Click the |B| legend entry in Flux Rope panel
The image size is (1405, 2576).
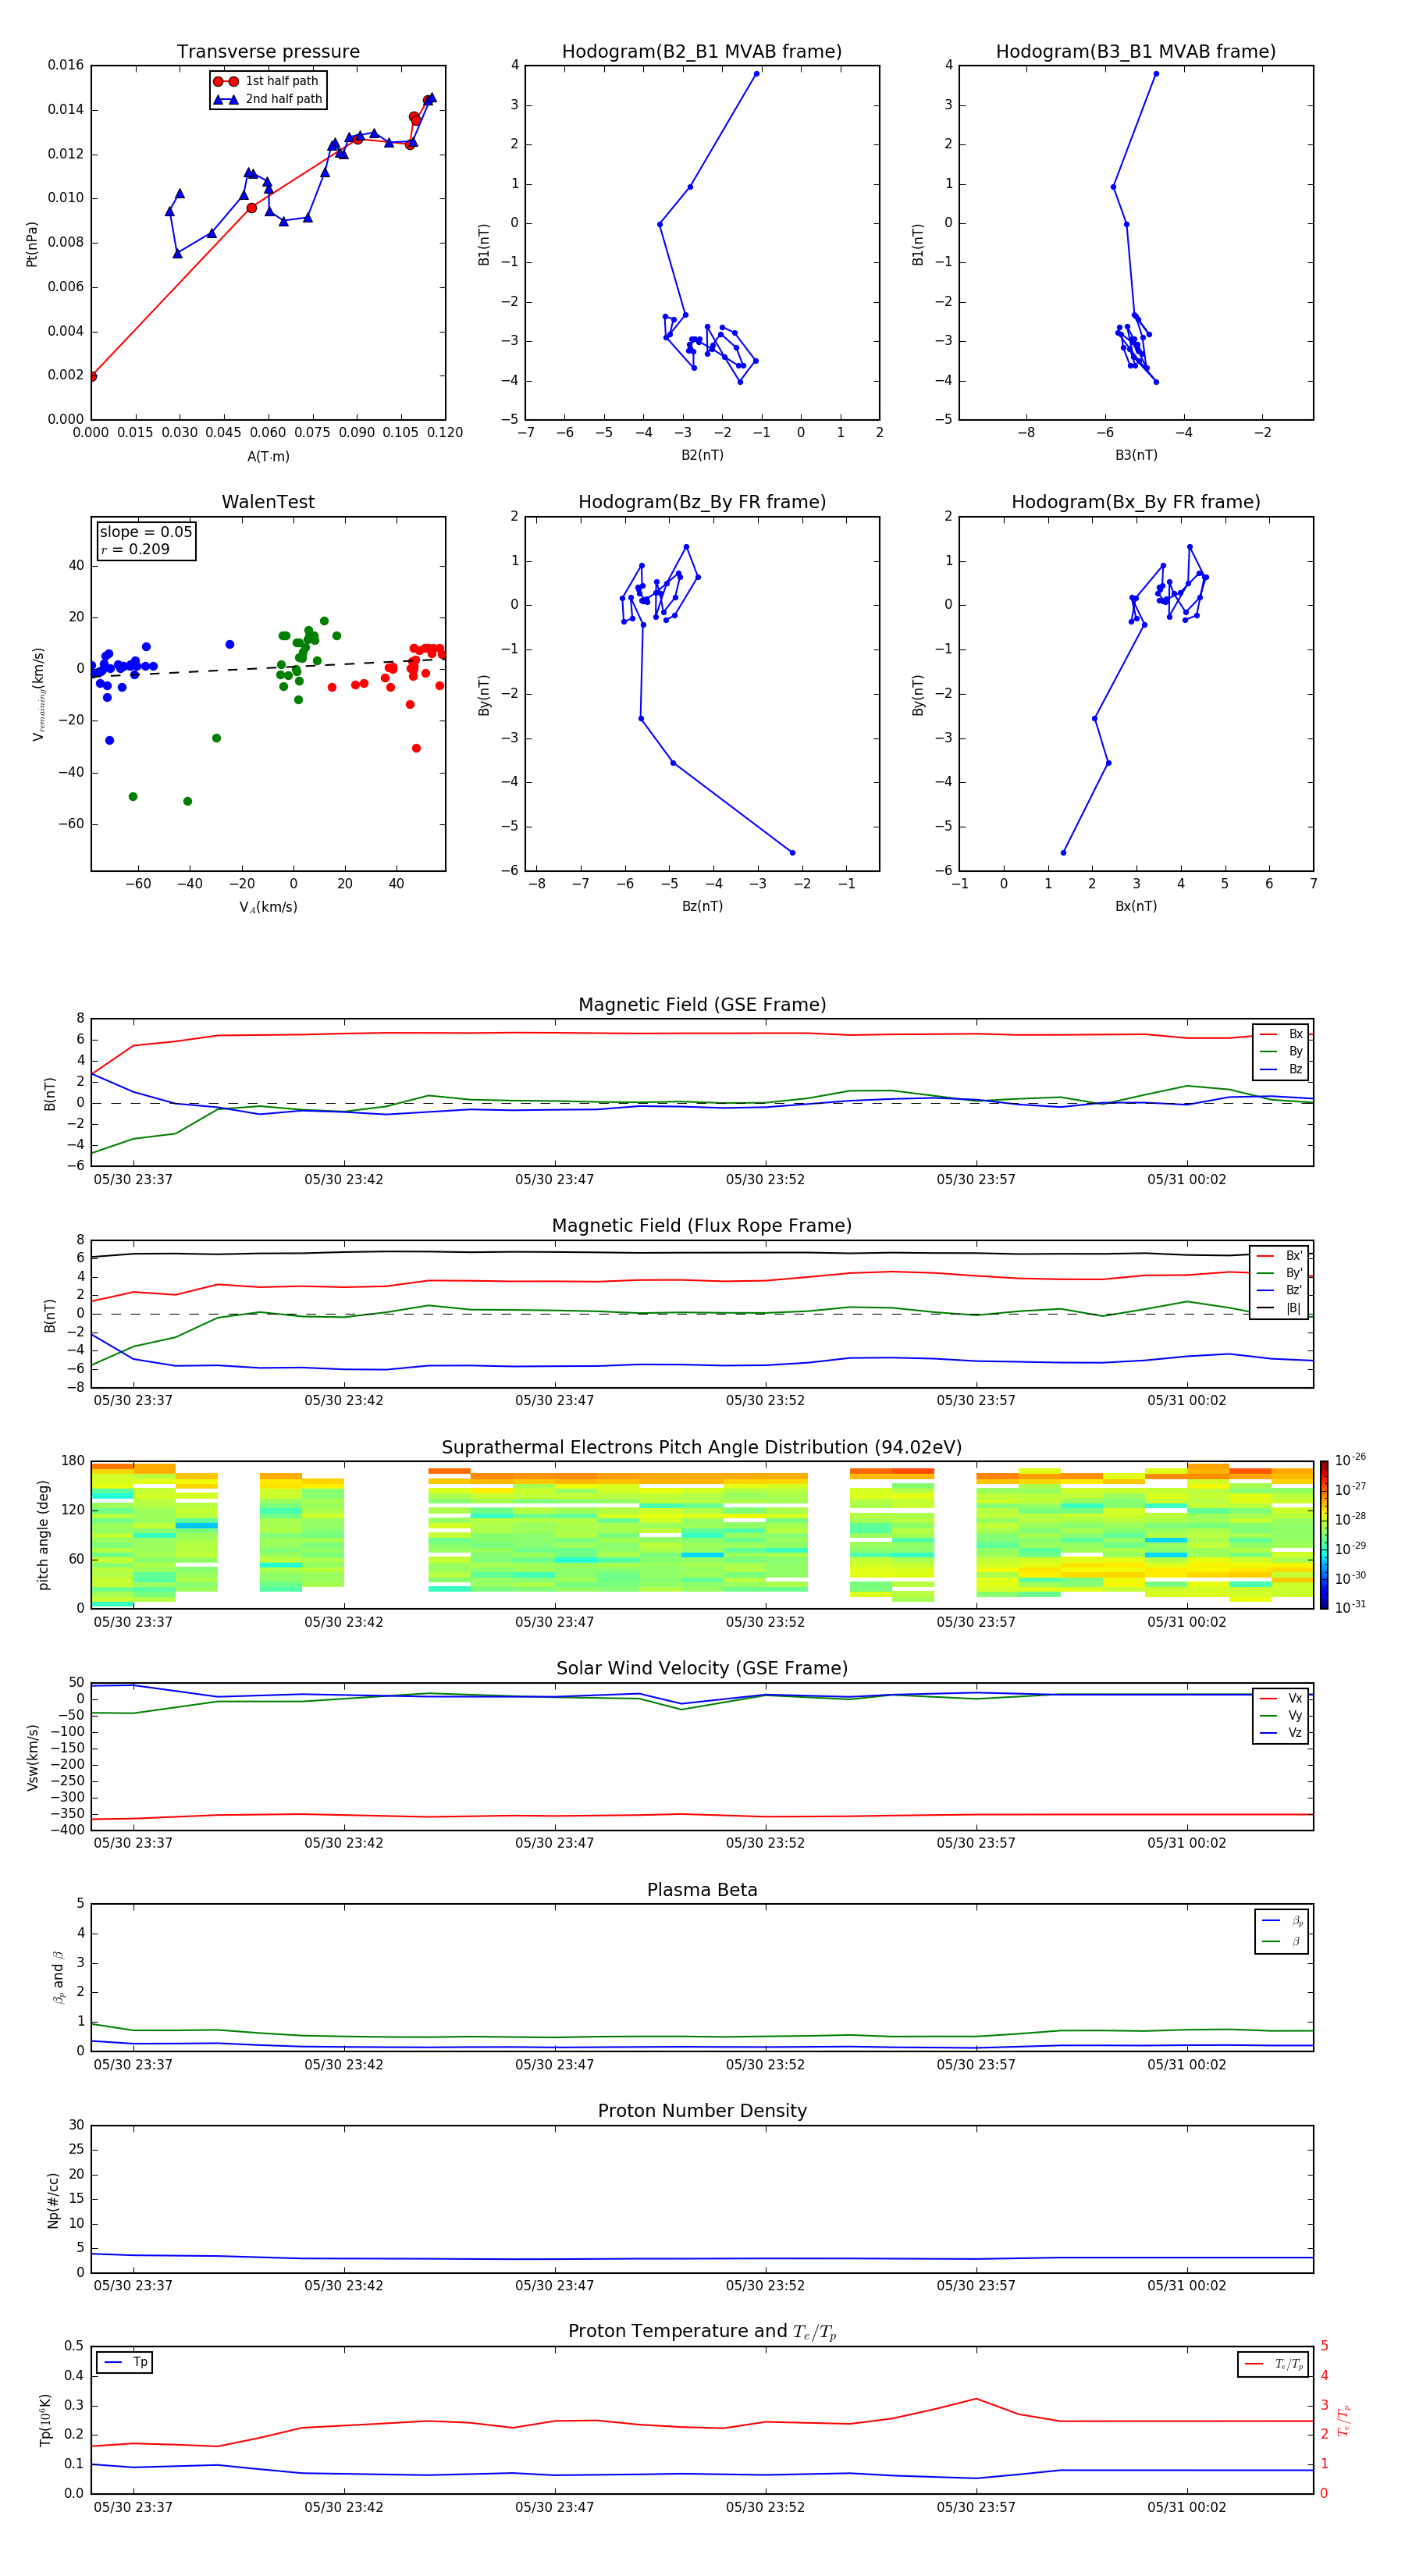(x=1279, y=1309)
